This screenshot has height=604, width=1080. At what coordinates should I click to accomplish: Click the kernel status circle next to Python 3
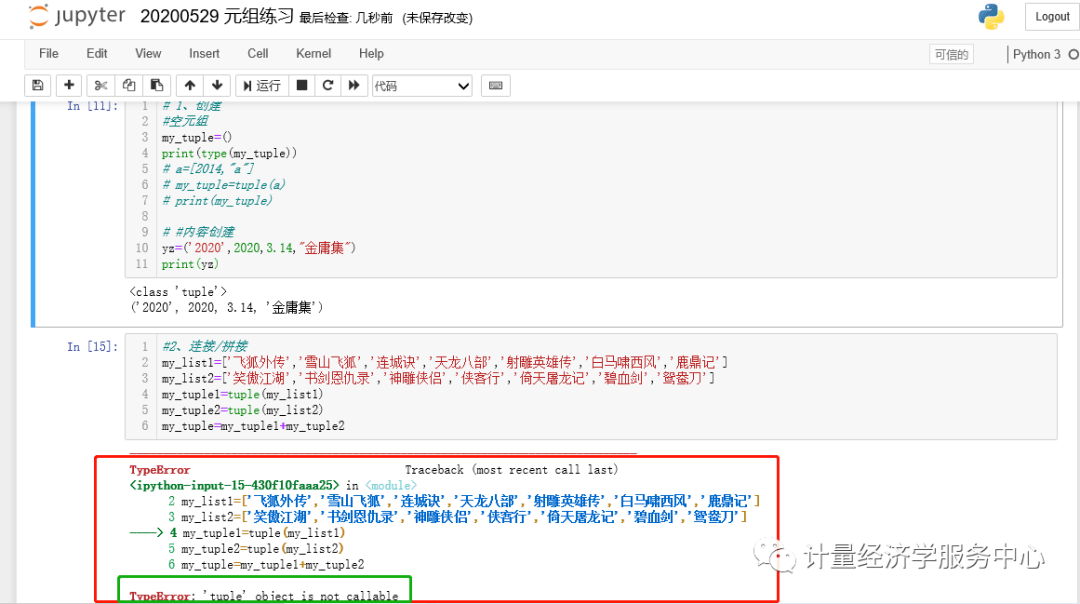point(1073,54)
